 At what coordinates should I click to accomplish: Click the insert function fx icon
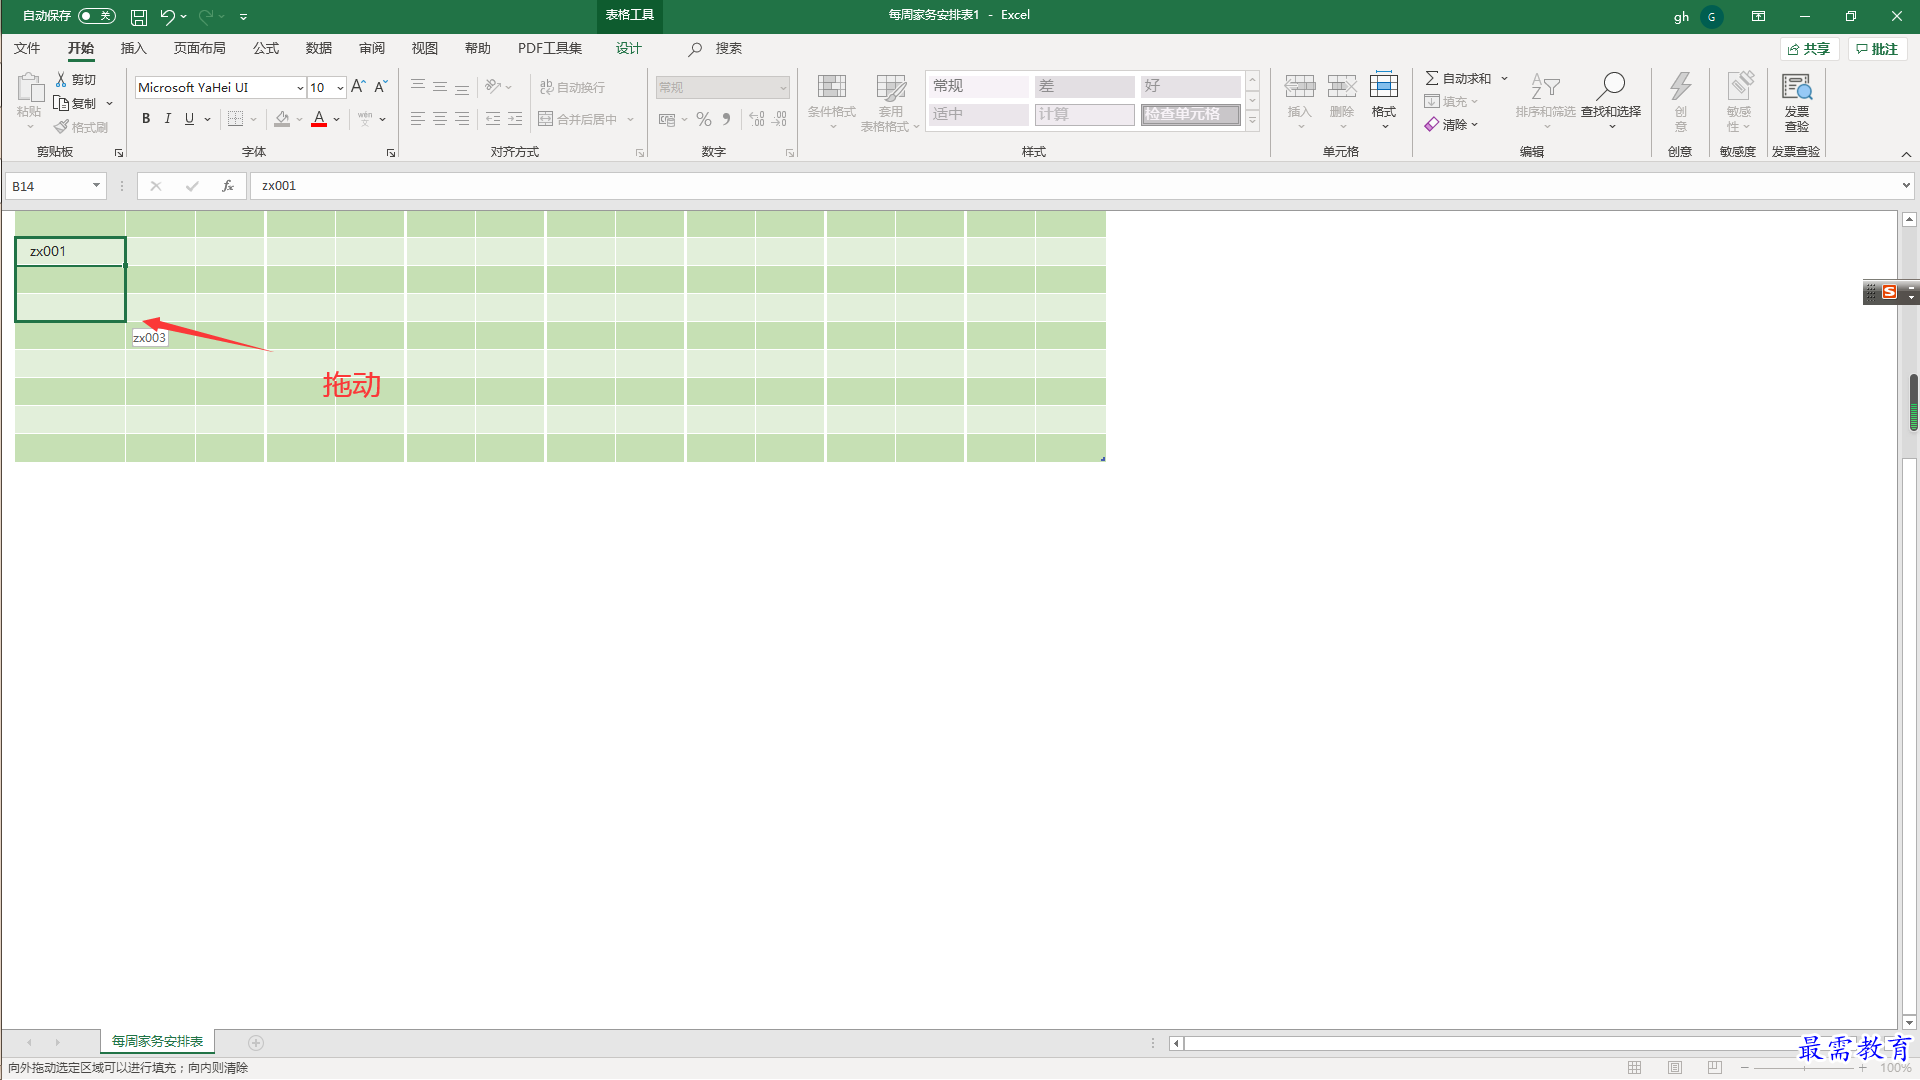tap(228, 186)
